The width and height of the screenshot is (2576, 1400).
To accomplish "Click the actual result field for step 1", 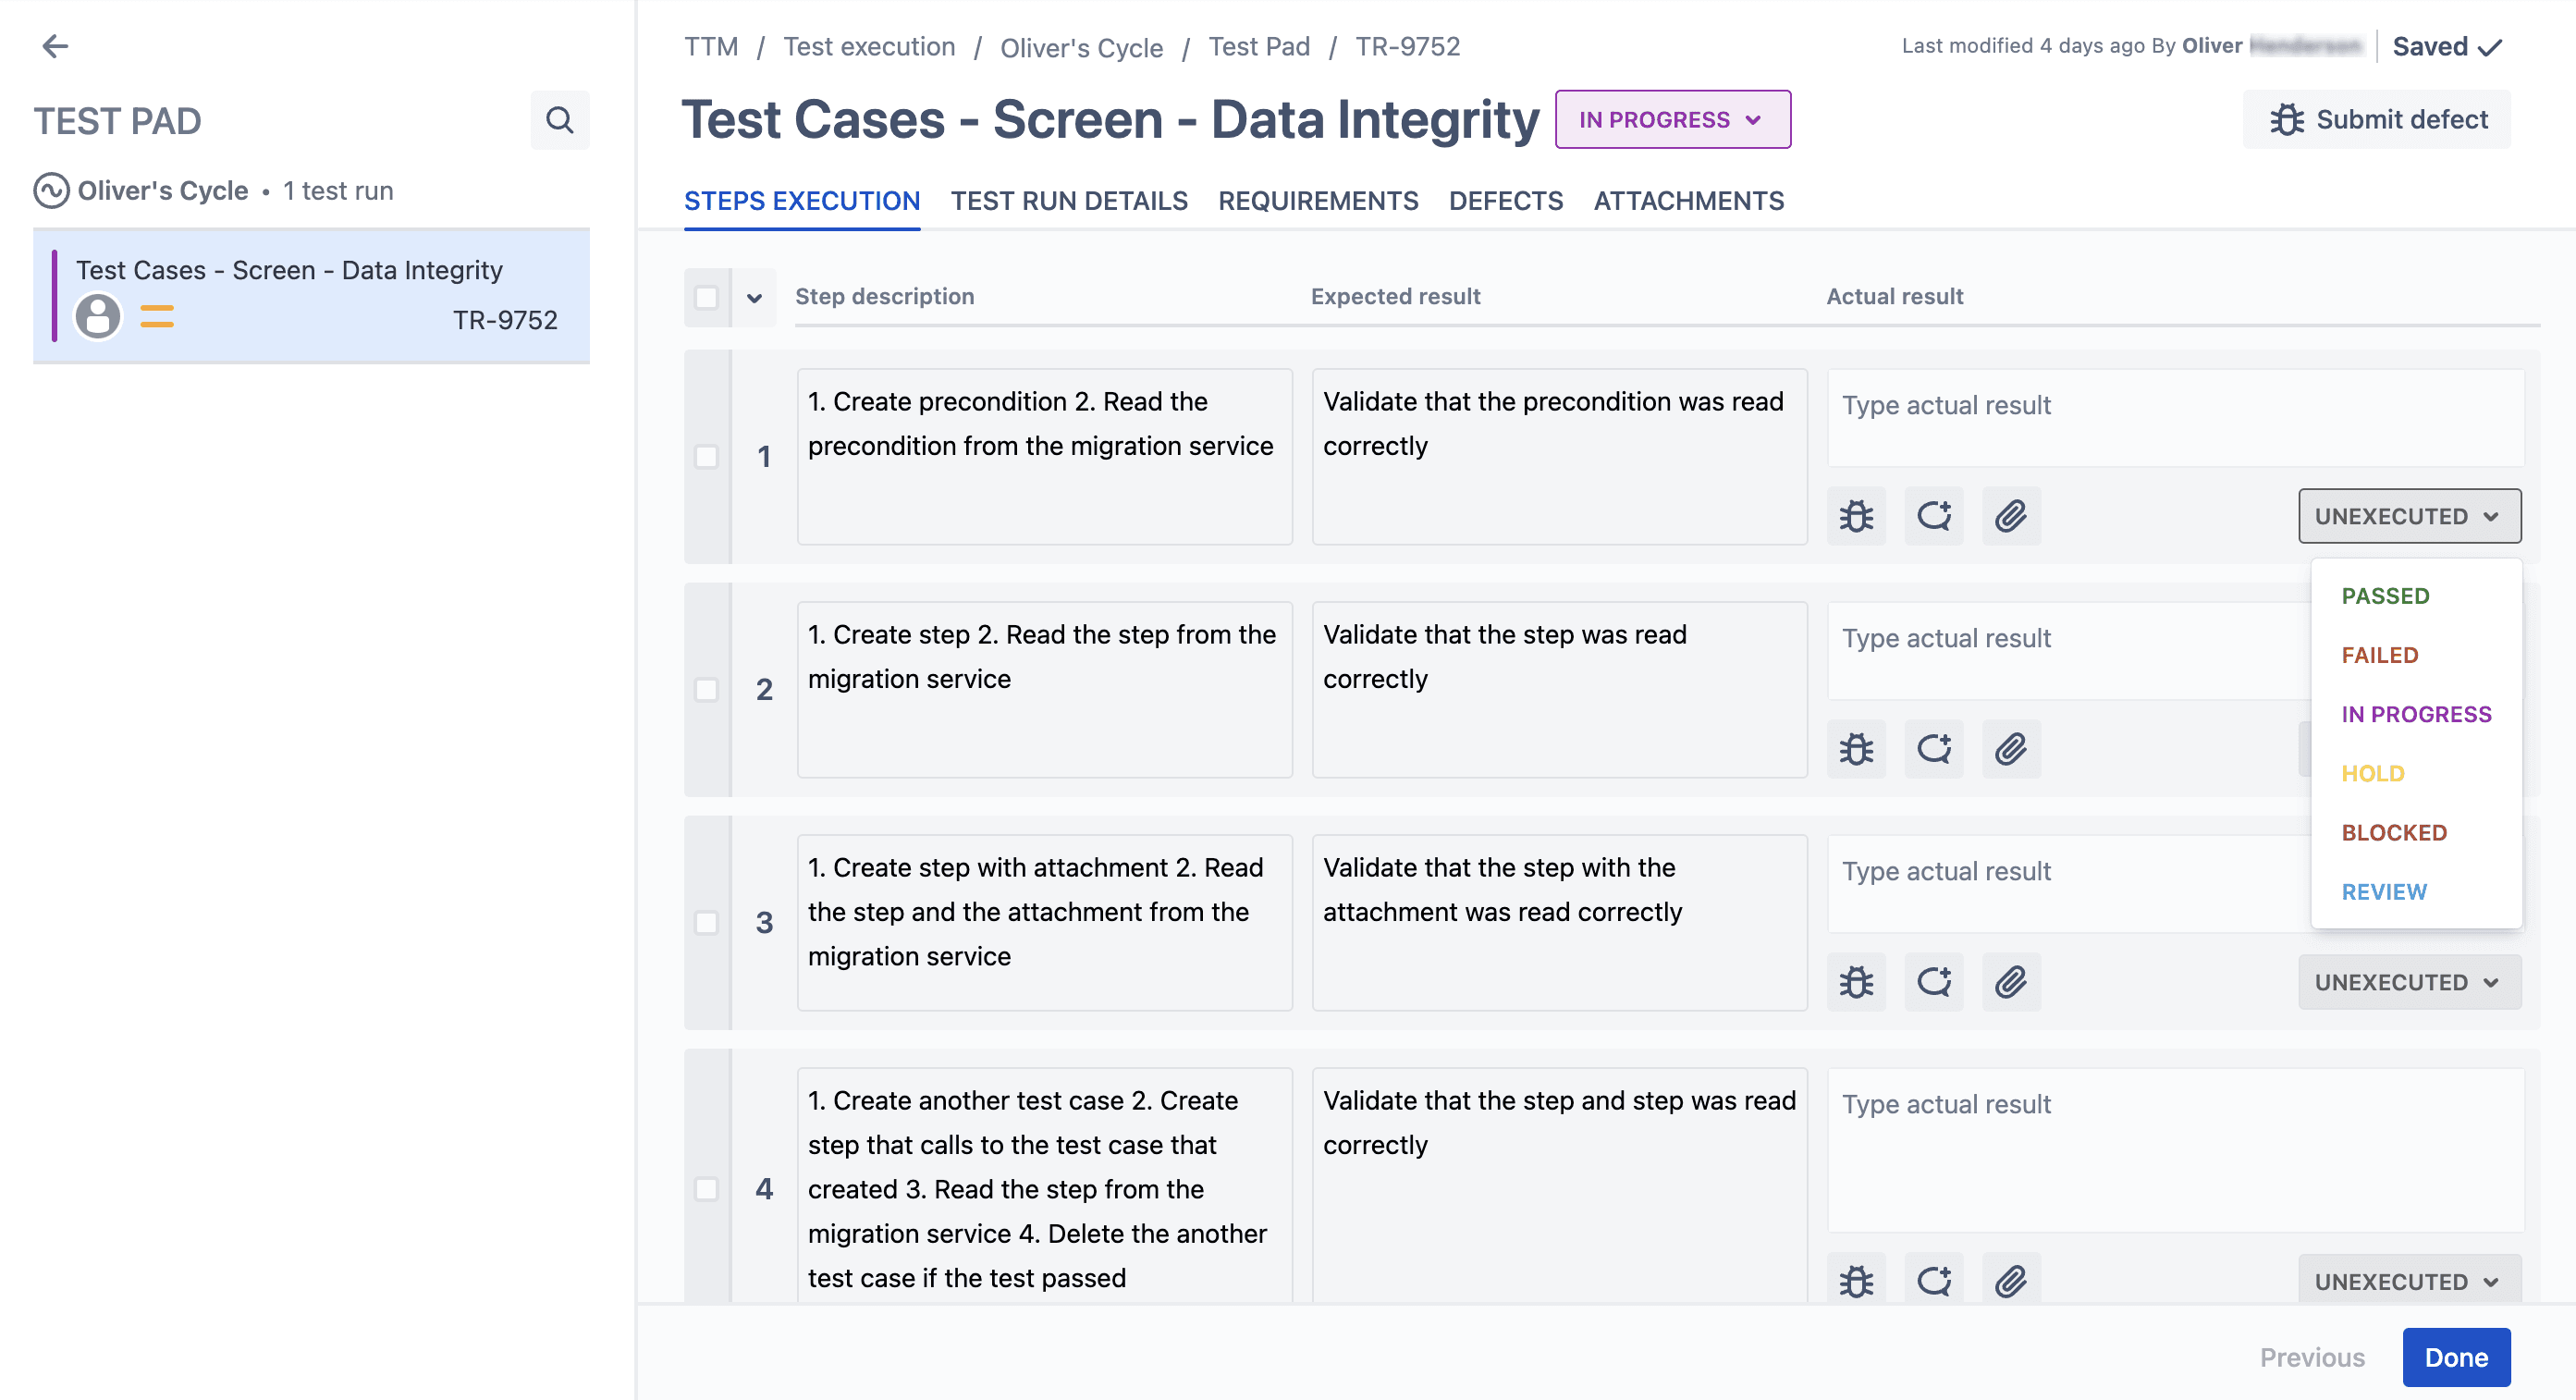I will [x=2174, y=417].
